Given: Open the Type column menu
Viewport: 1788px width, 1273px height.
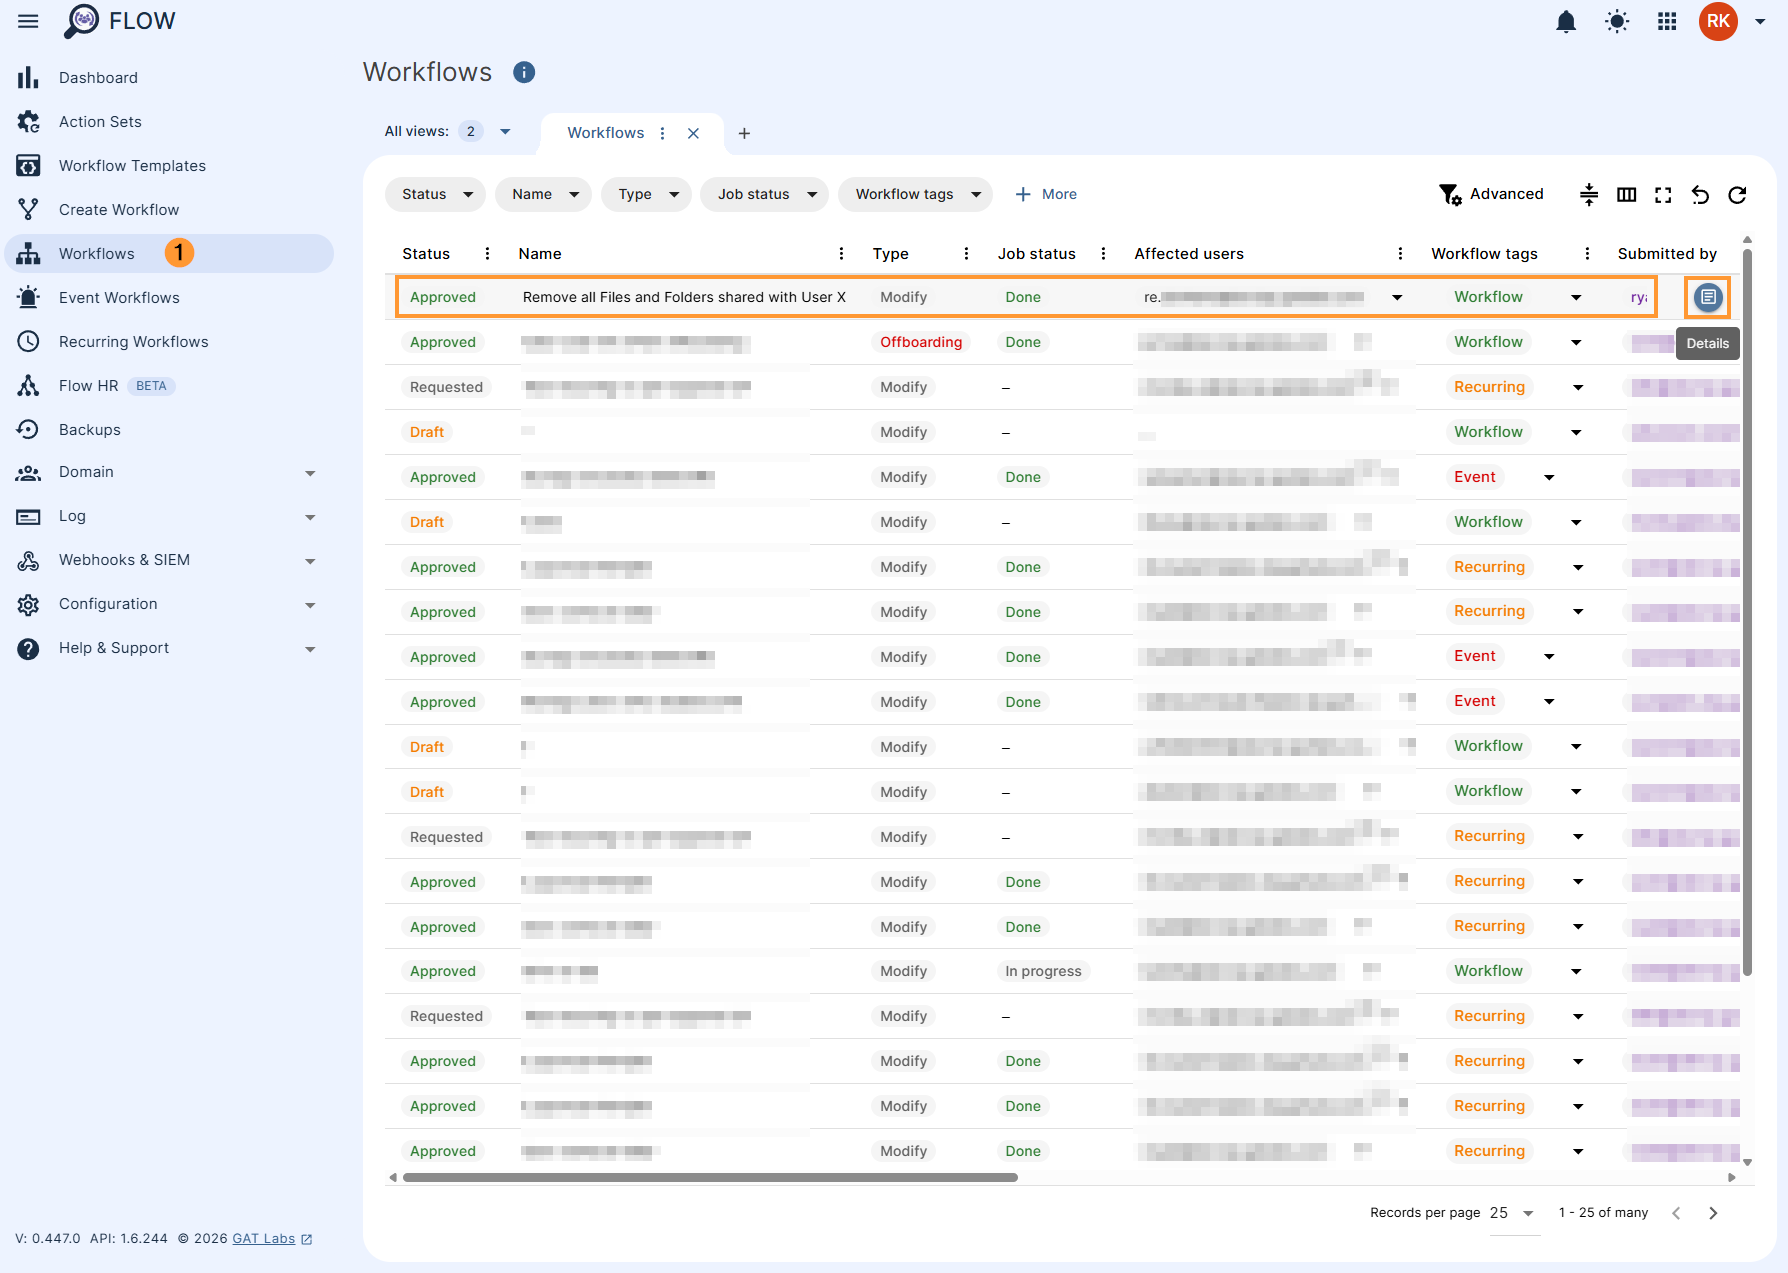Looking at the screenshot, I should point(966,254).
